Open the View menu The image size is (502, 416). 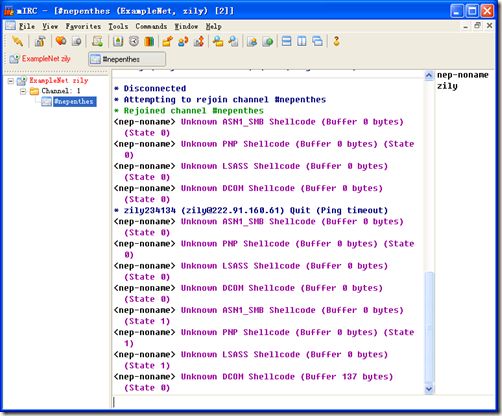(x=50, y=26)
